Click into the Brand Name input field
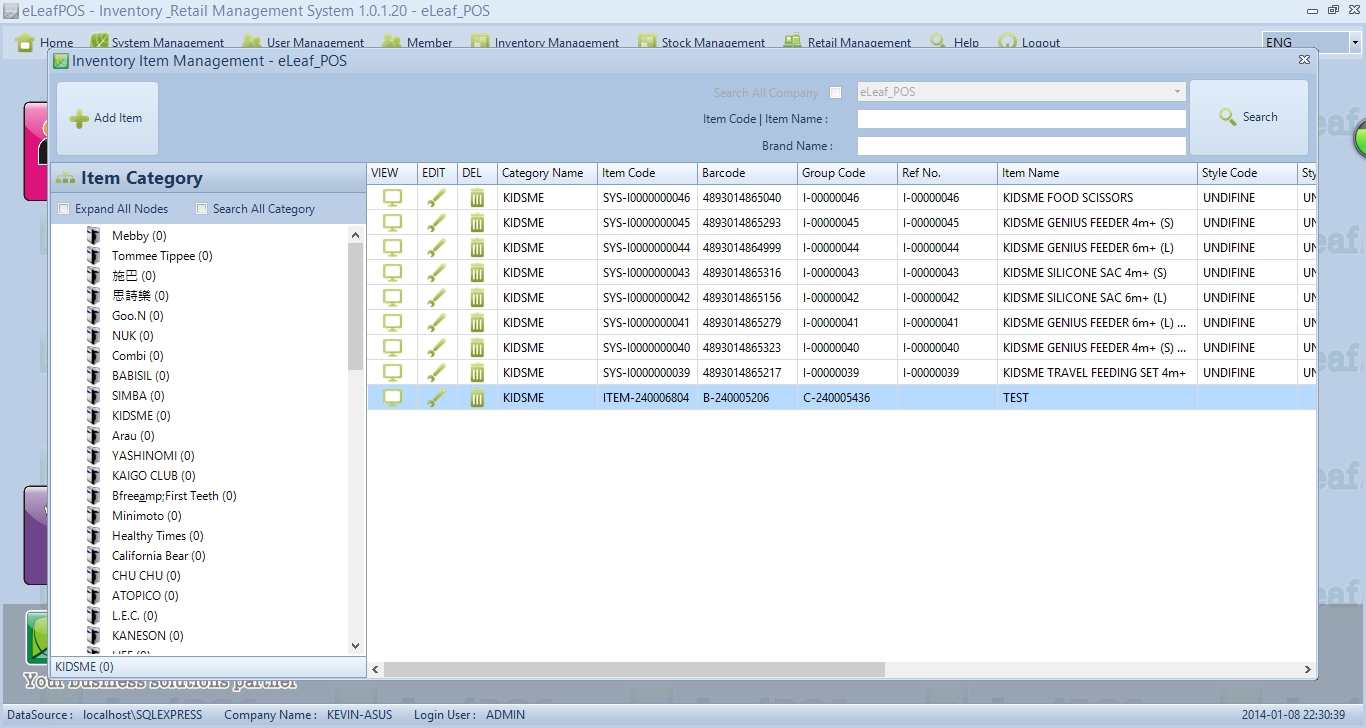The height and width of the screenshot is (728, 1366). click(1021, 146)
